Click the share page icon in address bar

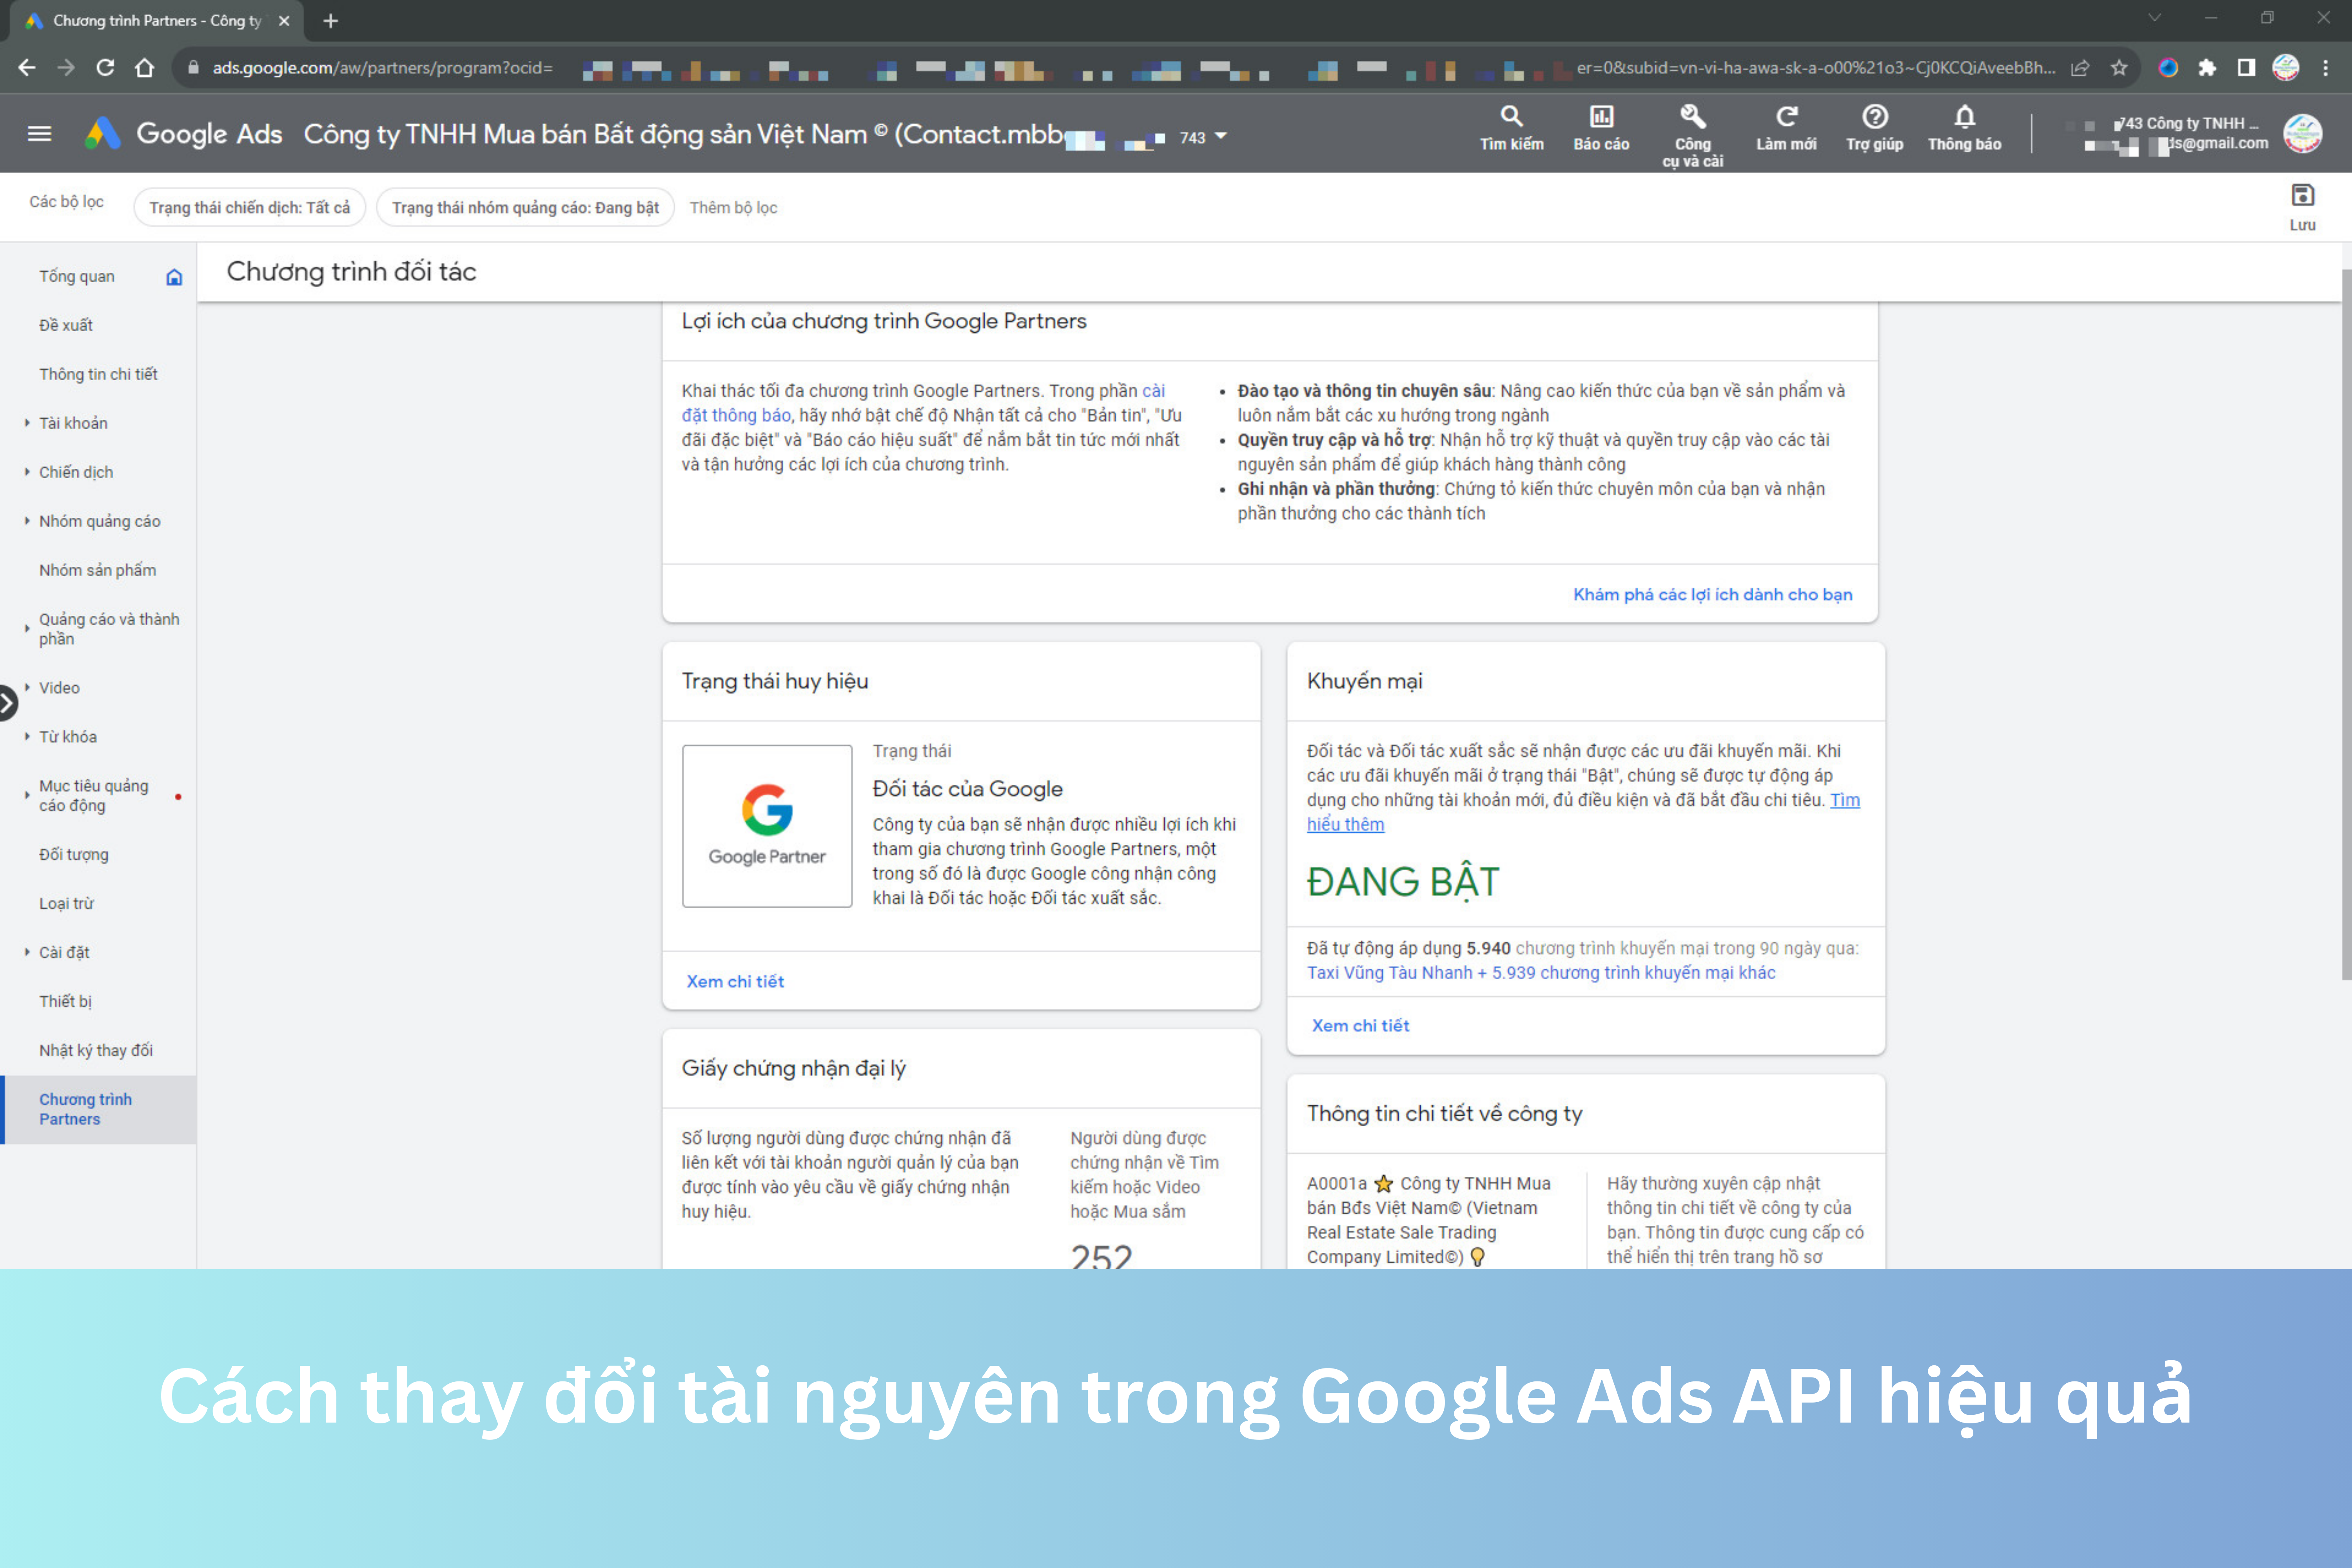click(x=2080, y=68)
